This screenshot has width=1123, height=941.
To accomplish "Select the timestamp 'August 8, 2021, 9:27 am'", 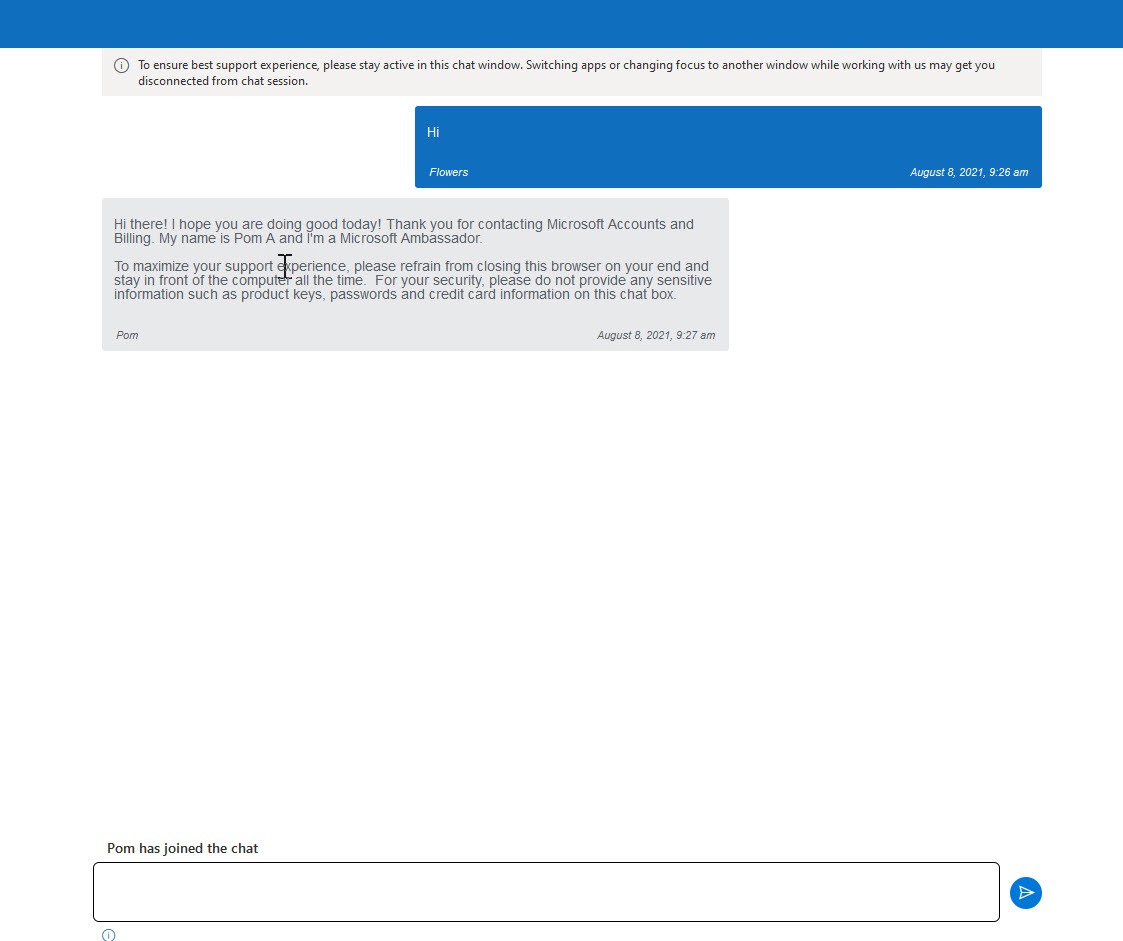I will click(656, 335).
